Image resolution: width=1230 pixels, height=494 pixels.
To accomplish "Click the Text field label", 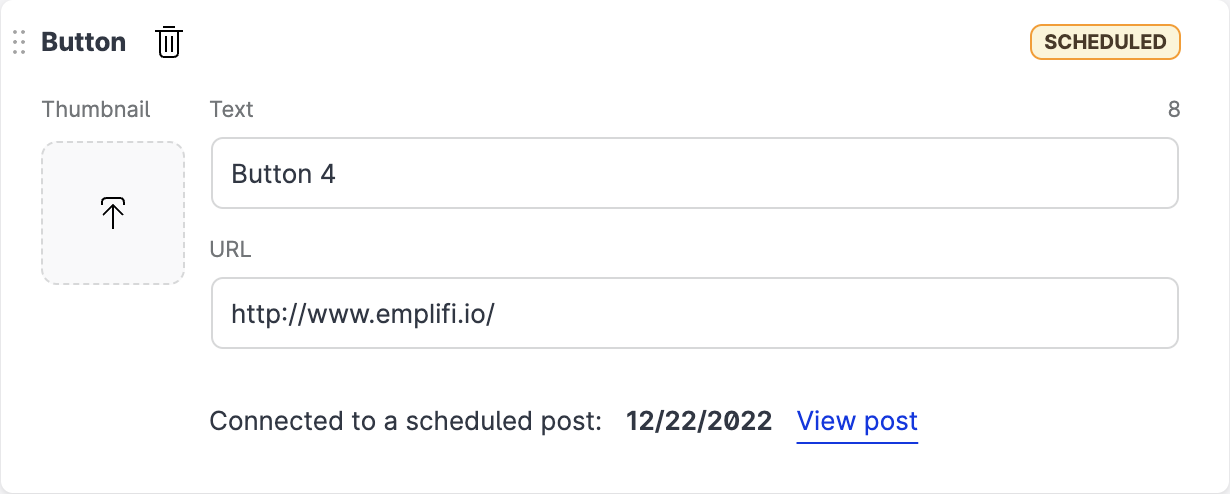I will [231, 109].
